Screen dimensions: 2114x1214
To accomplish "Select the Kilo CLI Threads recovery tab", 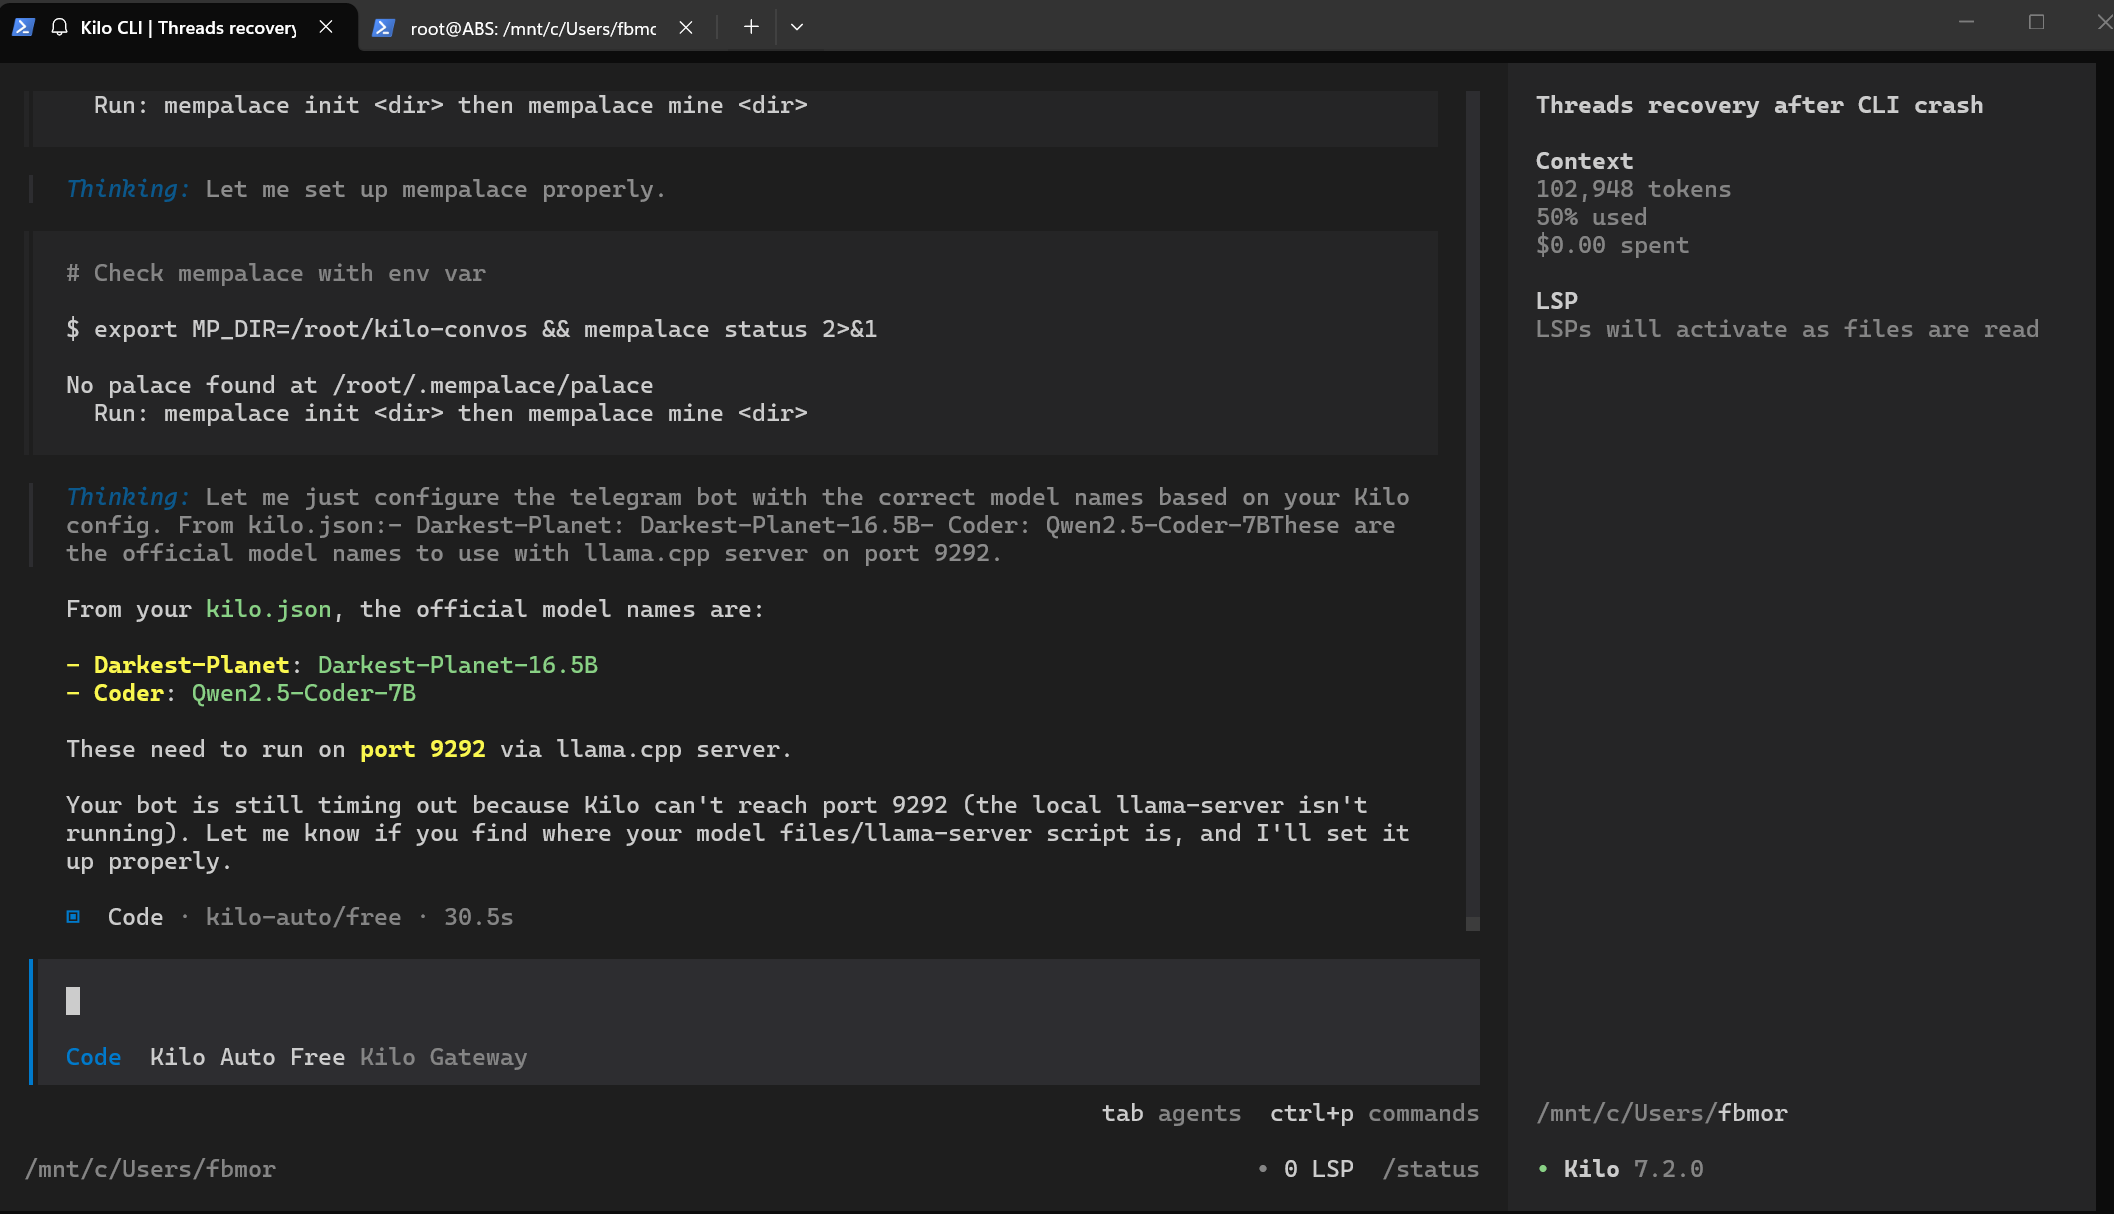I will [x=188, y=28].
